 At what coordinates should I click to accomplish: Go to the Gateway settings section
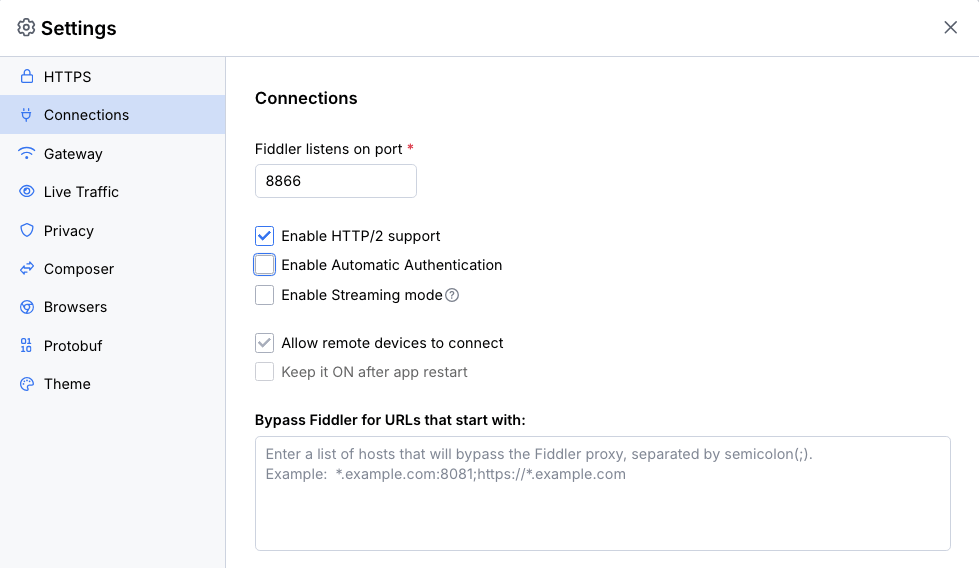pyautogui.click(x=112, y=154)
